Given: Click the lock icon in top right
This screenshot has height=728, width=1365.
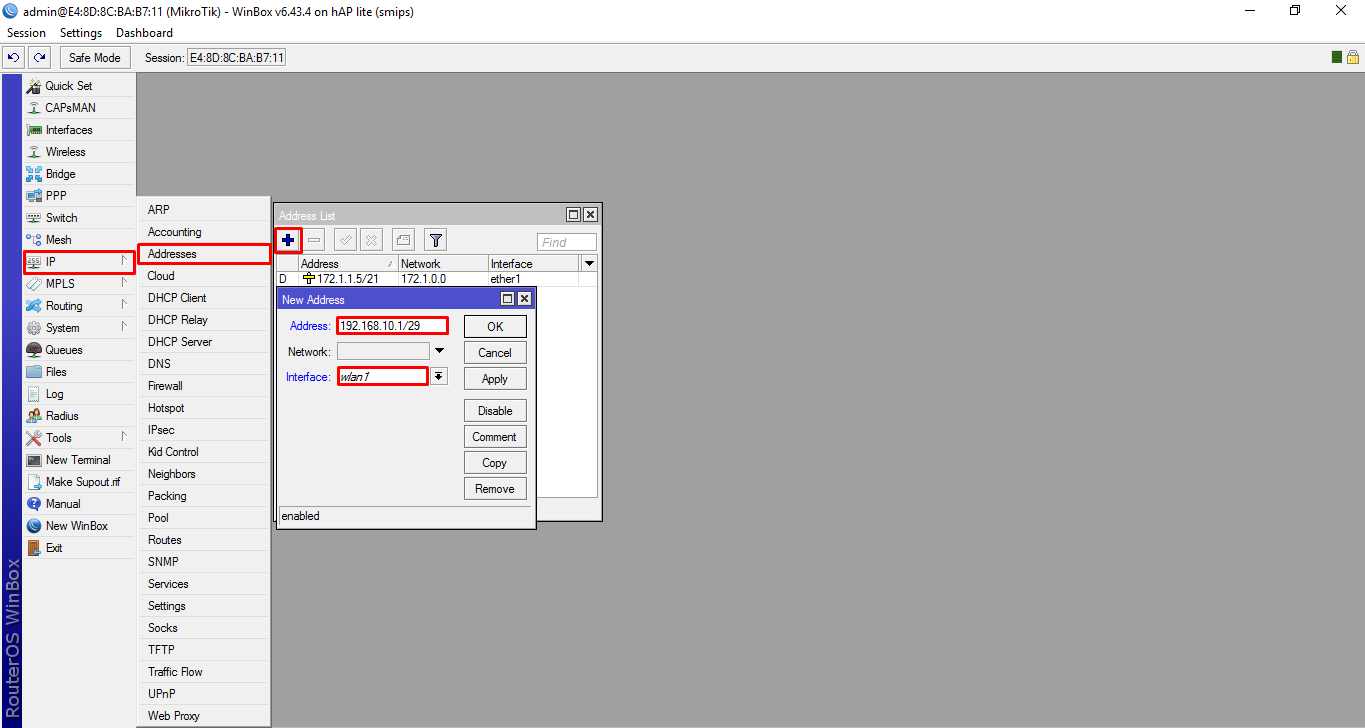Looking at the screenshot, I should pyautogui.click(x=1352, y=57).
